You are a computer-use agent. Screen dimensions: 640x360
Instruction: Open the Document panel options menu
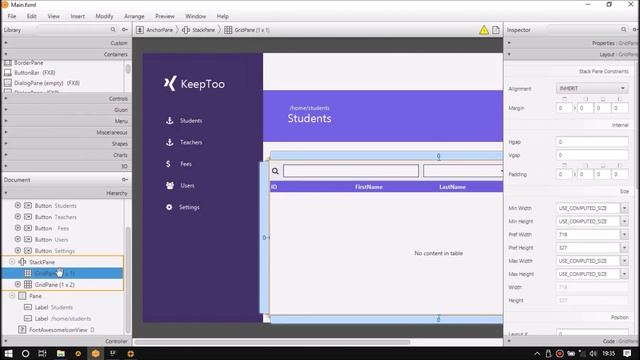point(125,180)
